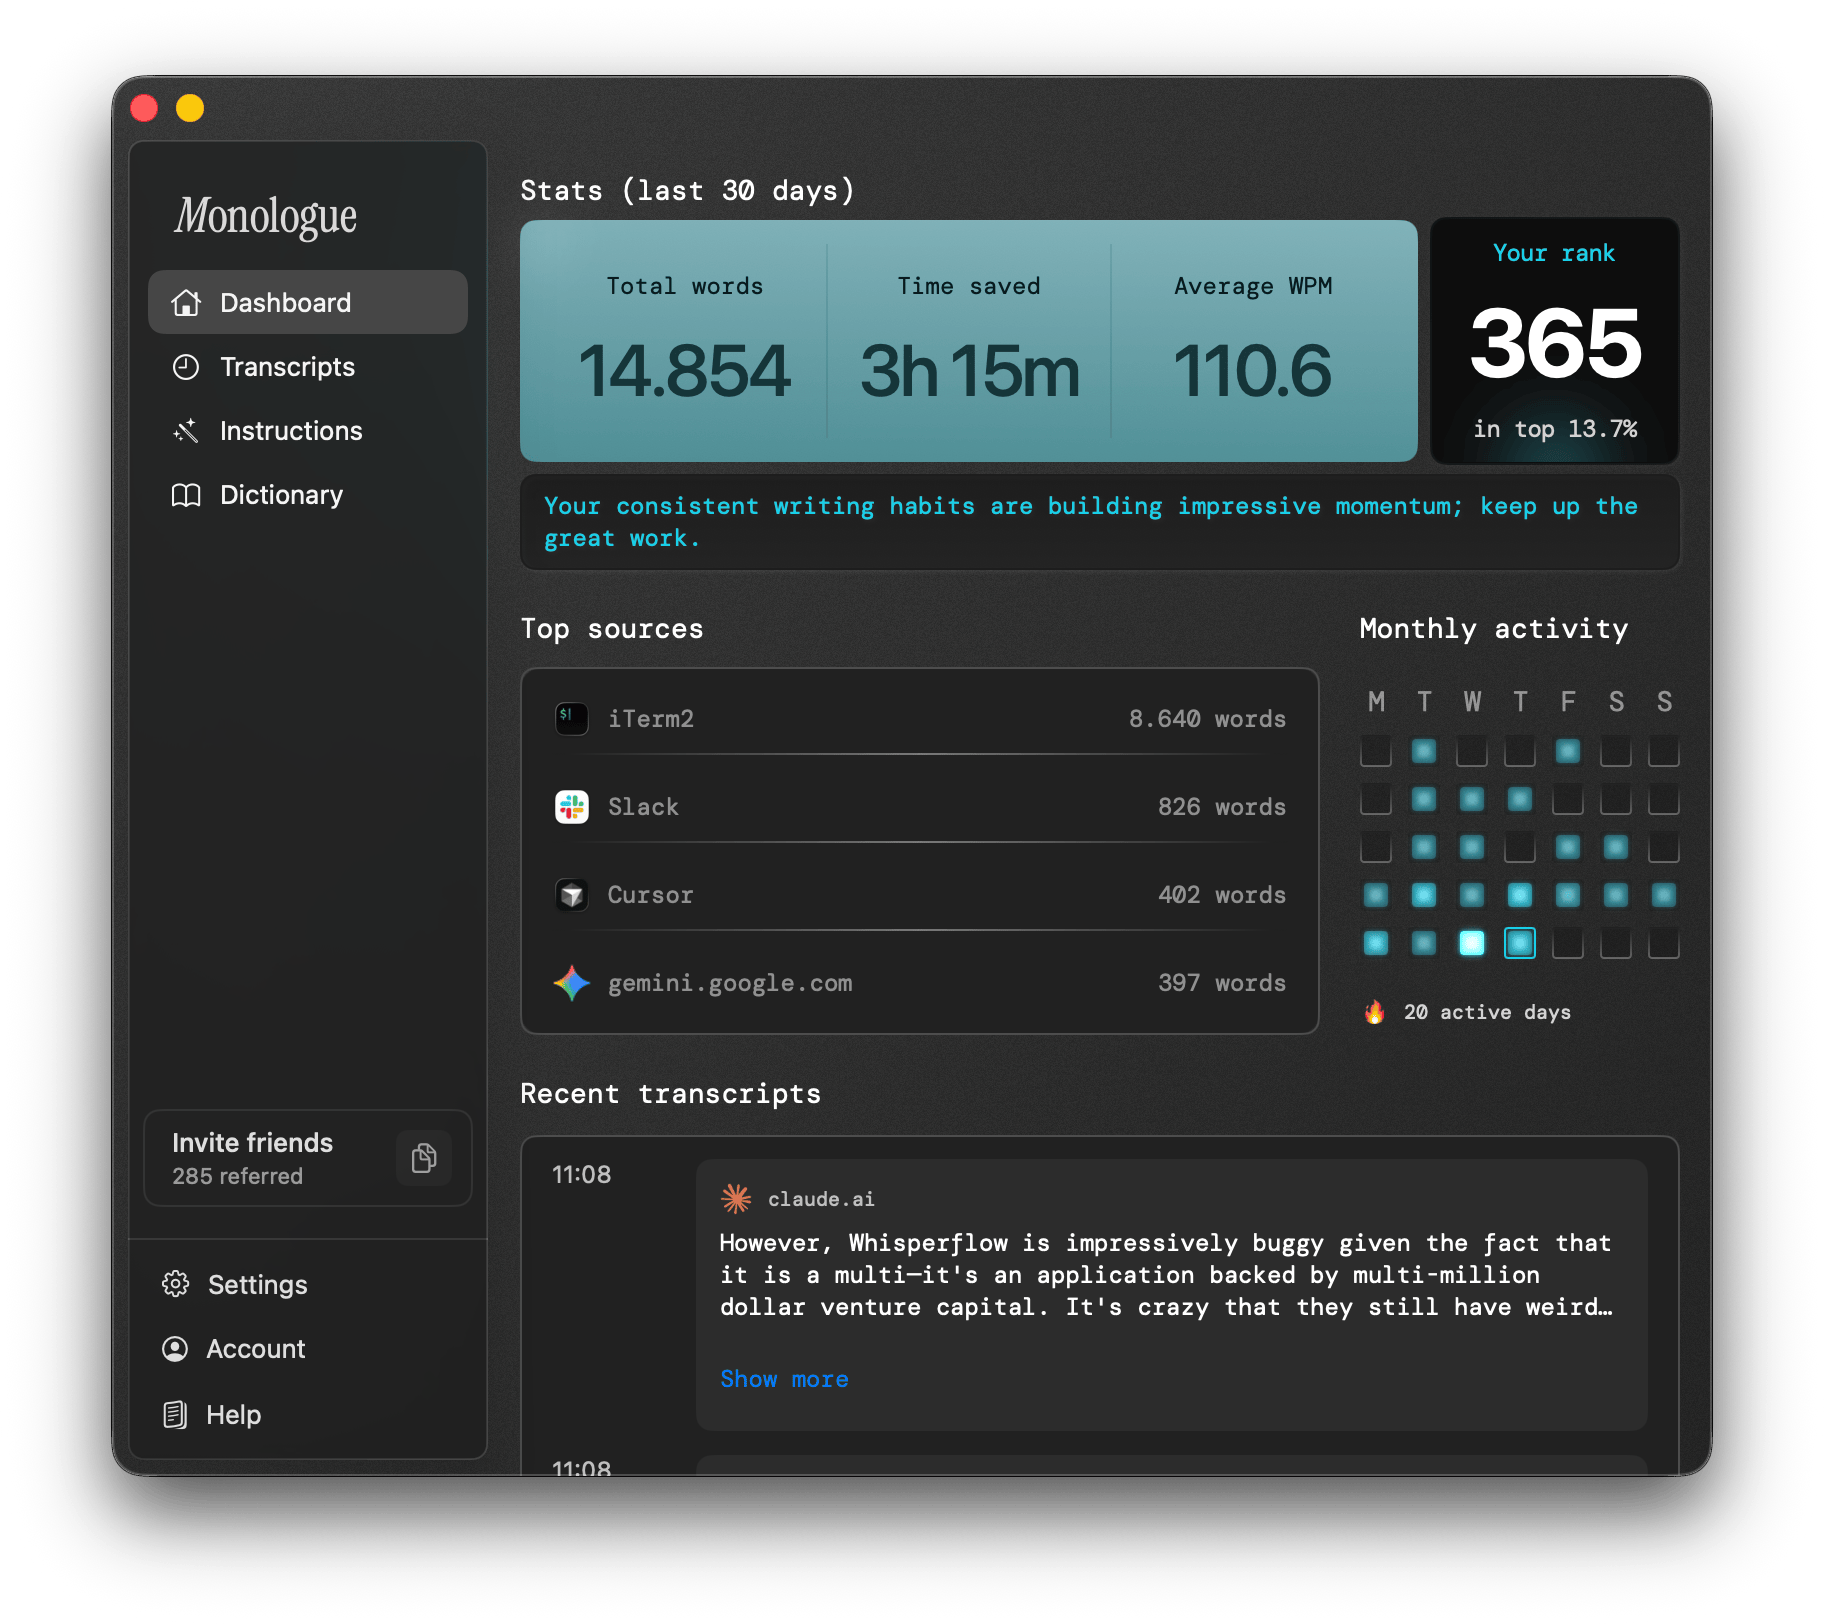Click the yellow minimize window button
The height and width of the screenshot is (1624, 1824).
click(x=190, y=108)
